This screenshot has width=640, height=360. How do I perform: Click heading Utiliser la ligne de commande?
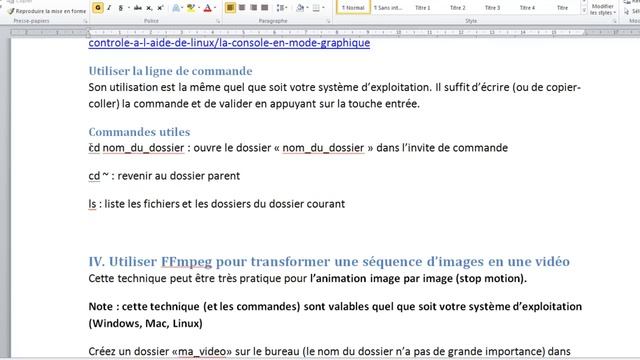click(170, 71)
